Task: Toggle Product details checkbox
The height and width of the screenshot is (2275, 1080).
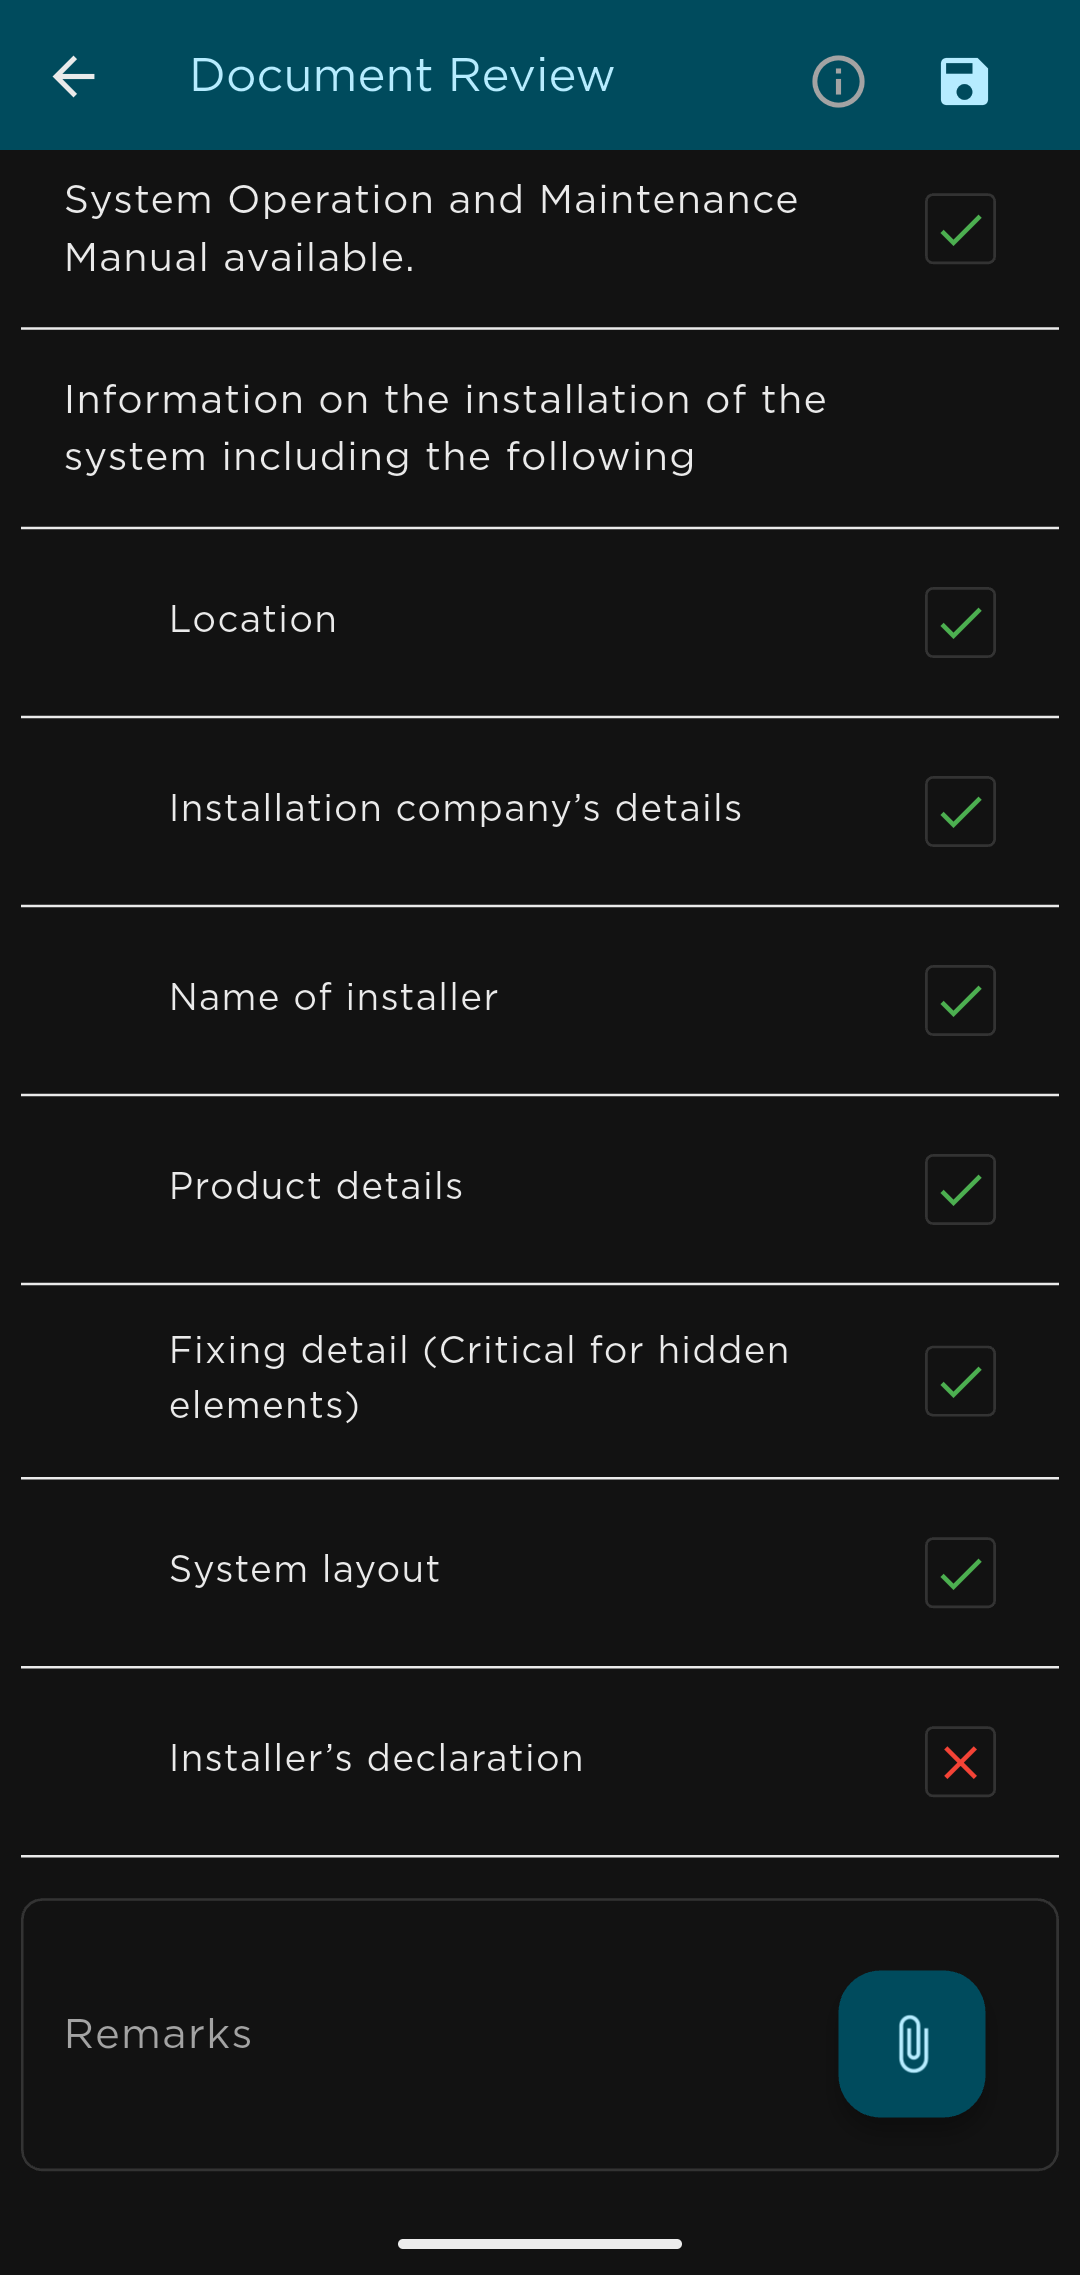Action: (x=960, y=1189)
